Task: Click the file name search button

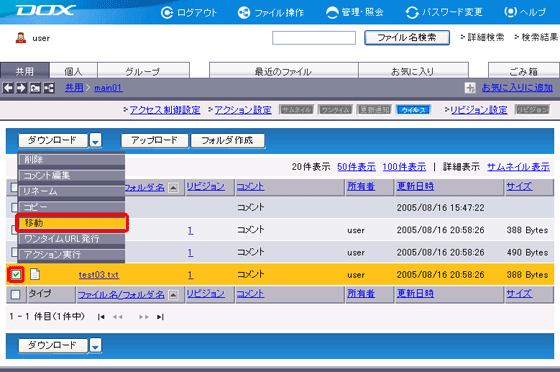Action: [x=407, y=37]
